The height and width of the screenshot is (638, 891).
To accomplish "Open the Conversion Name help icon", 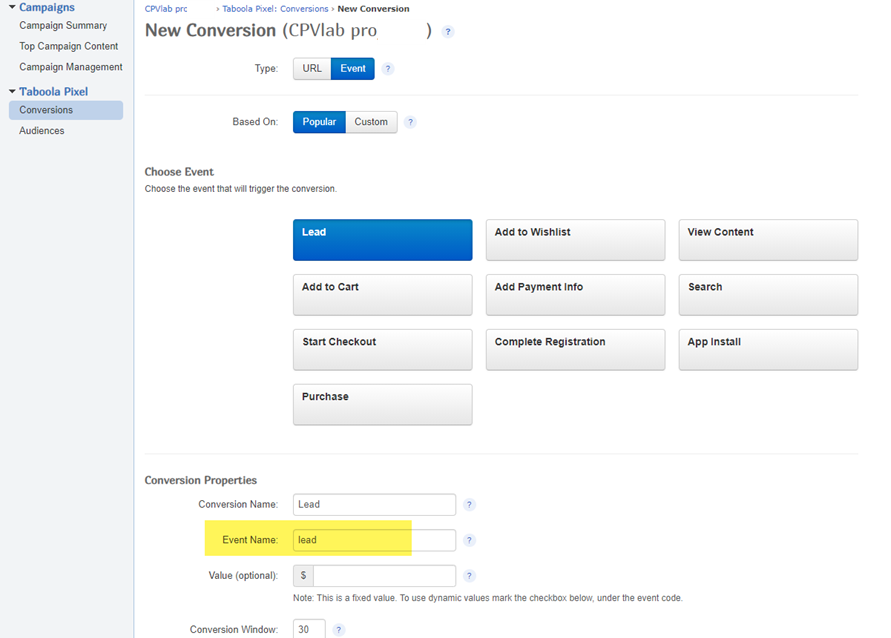I will [469, 504].
